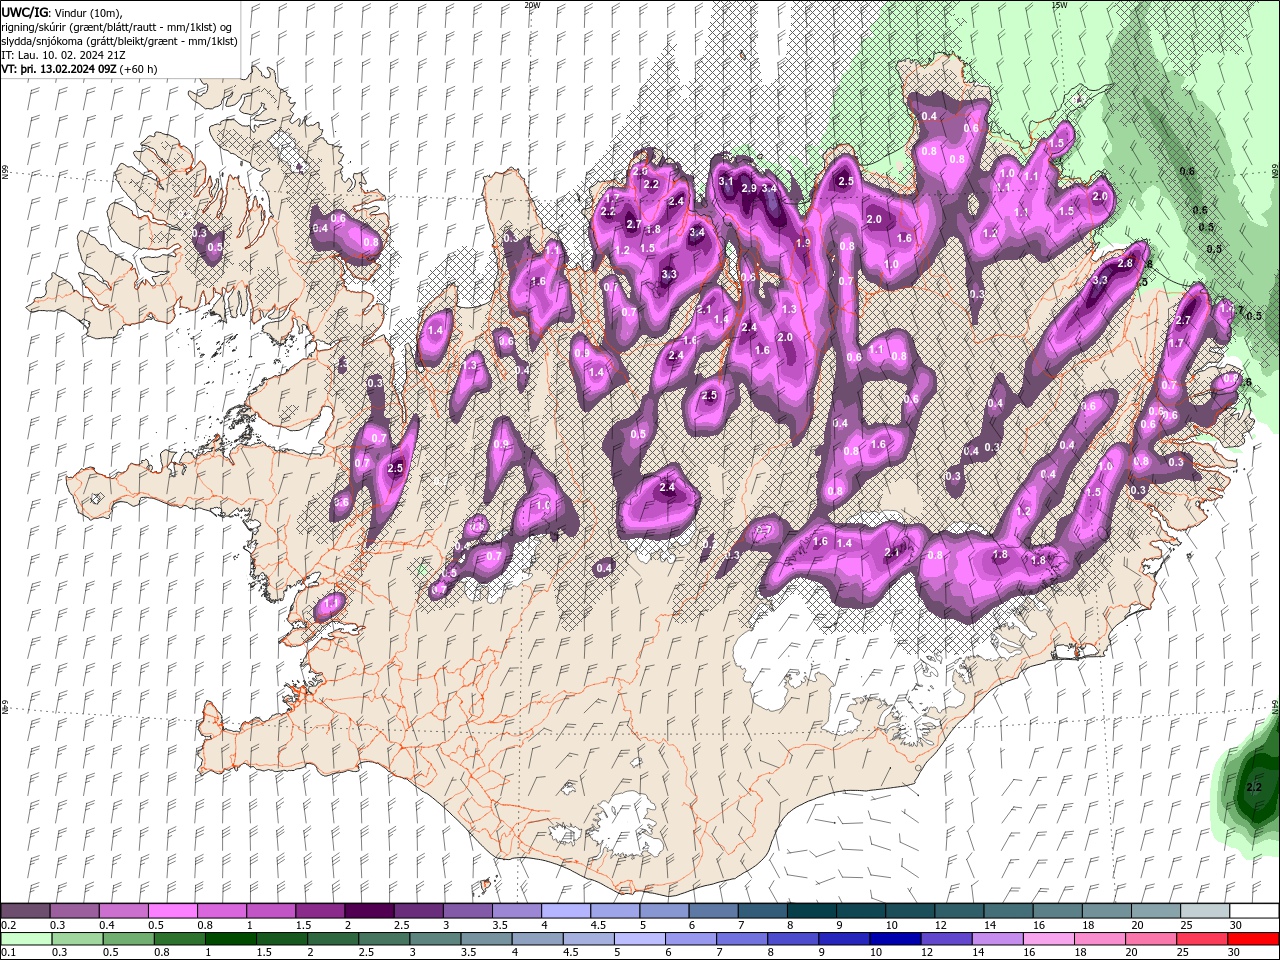Select upper legend swatch starting at 3
This screenshot has width=1280, height=960.
(466, 911)
